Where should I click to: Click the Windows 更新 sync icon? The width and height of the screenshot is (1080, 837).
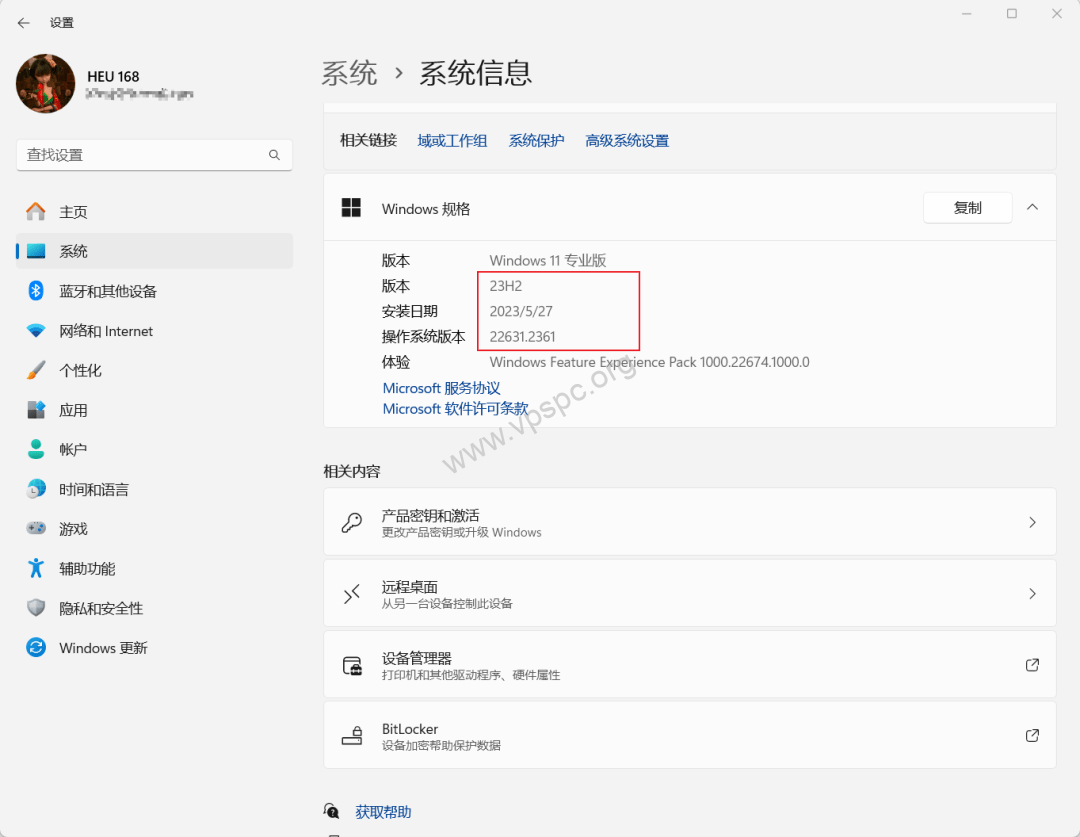[x=36, y=648]
